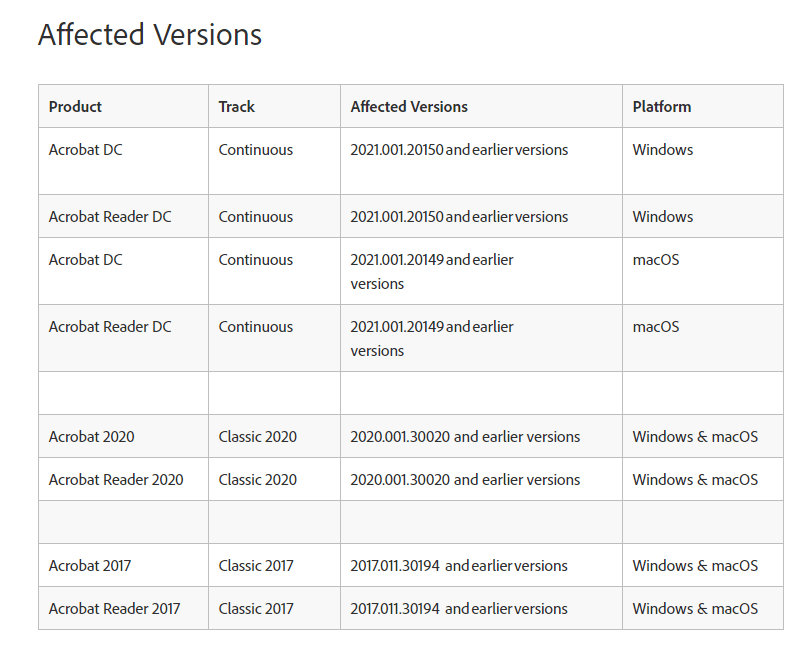Click the Acrobat Reader 2020 product cell

tap(116, 480)
